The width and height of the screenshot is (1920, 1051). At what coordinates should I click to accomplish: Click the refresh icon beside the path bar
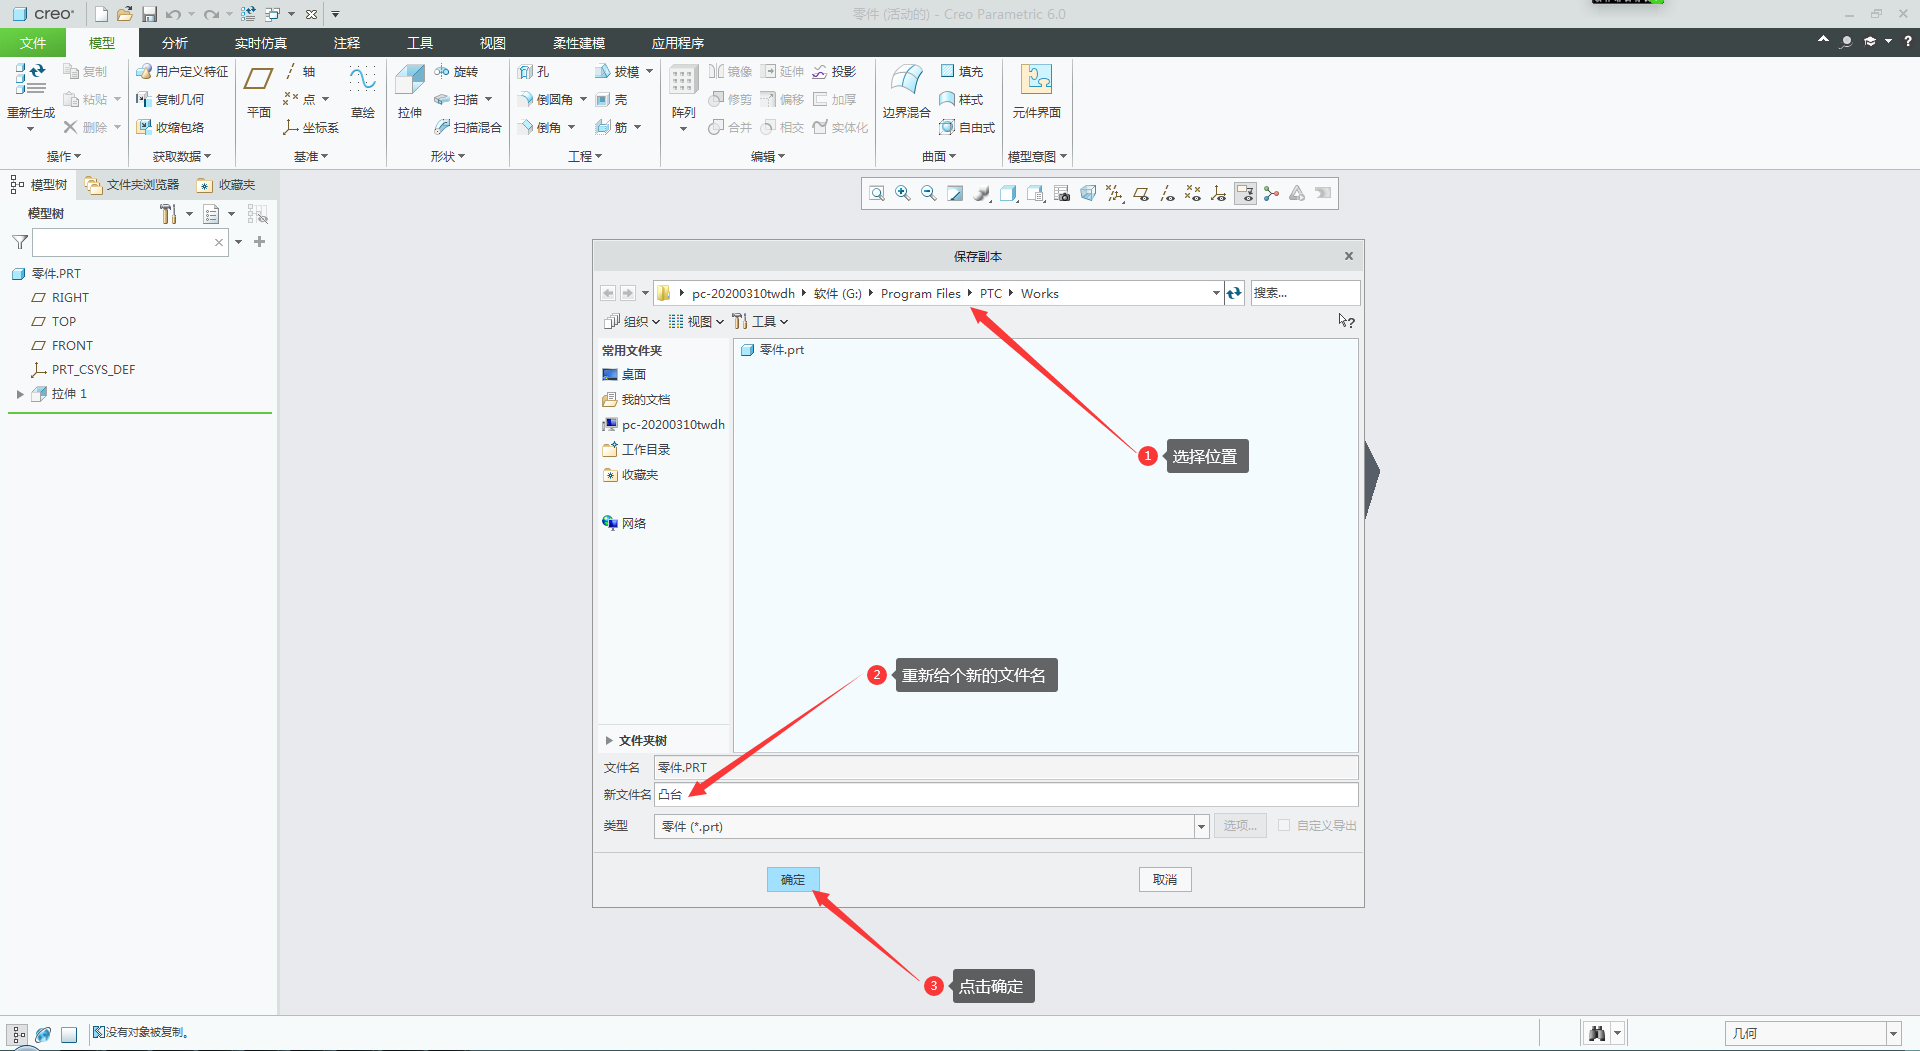coord(1234,293)
